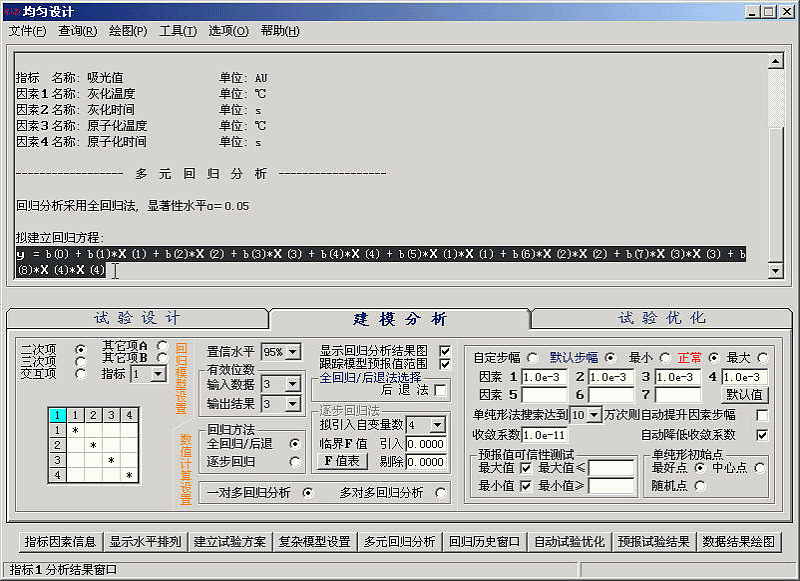Image resolution: width=800 pixels, height=581 pixels.
Task: Toggle 自动降低收敛系数 checkbox
Action: coord(762,435)
